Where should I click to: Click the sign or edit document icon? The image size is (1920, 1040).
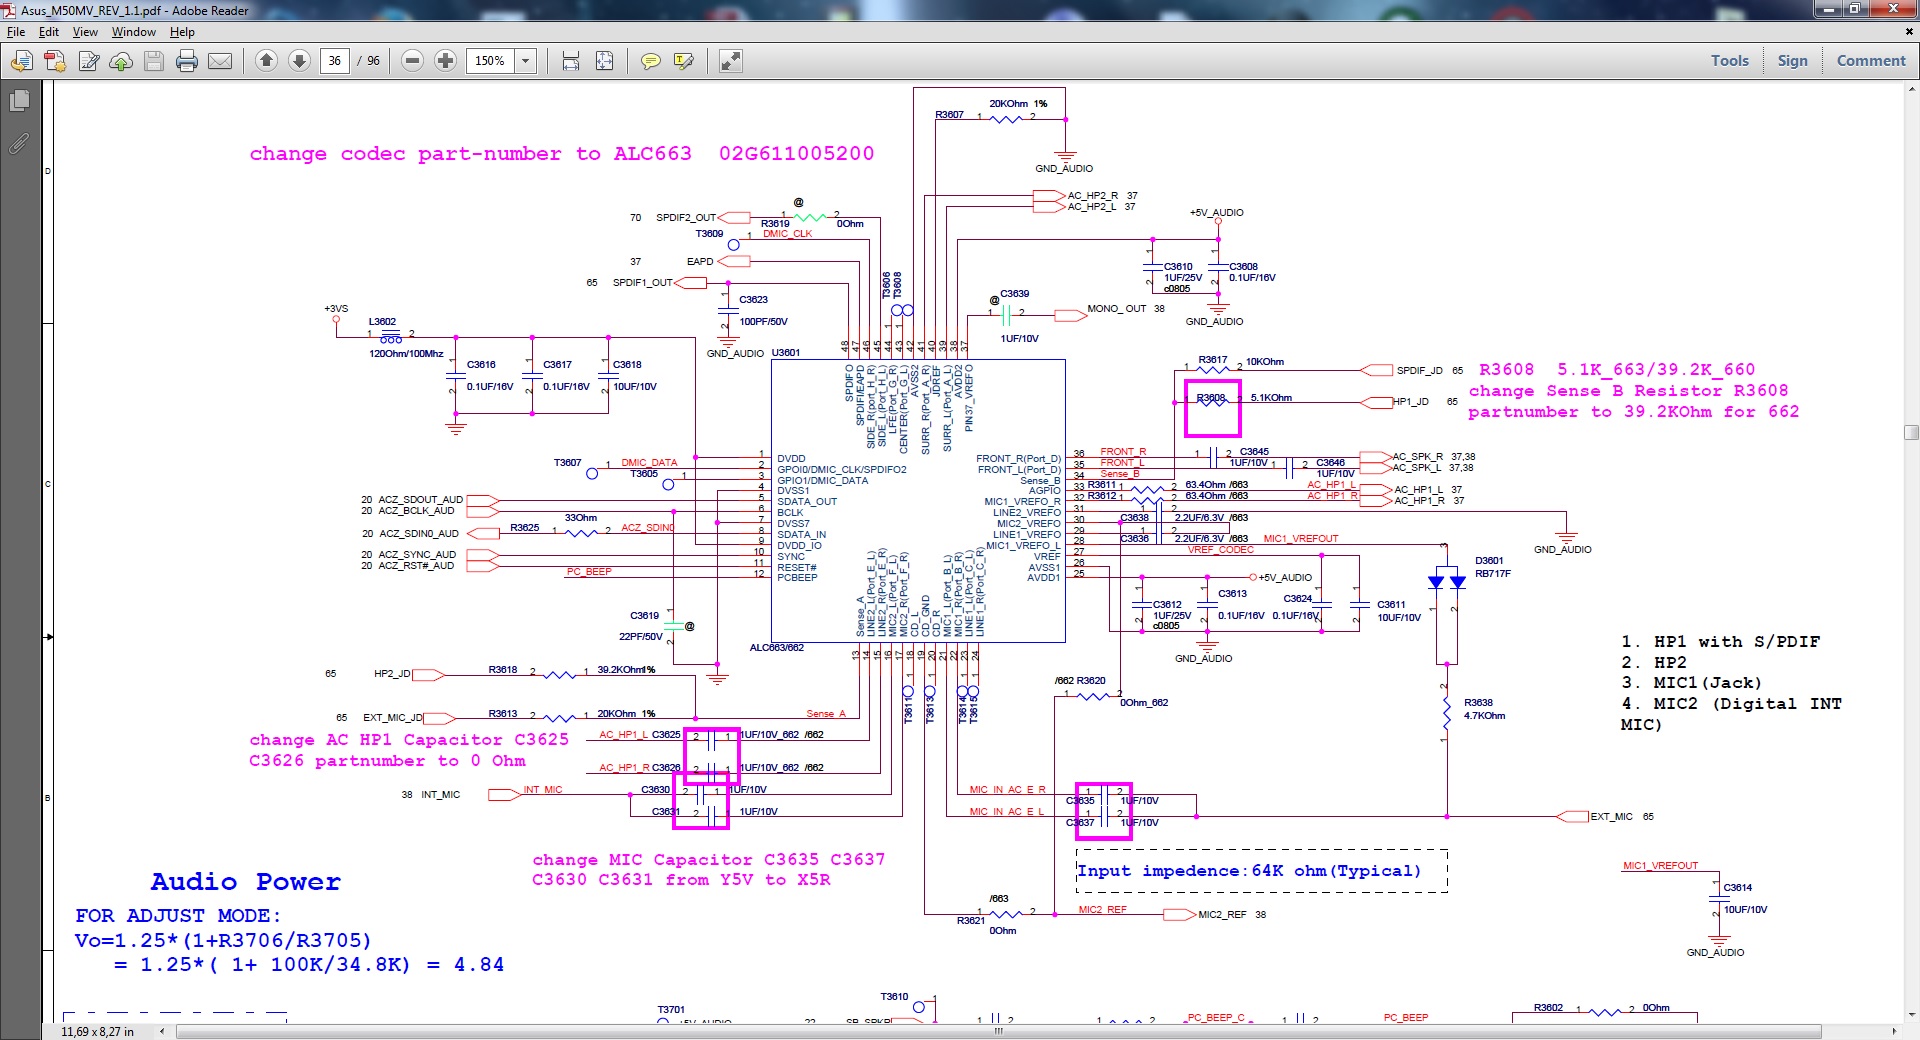[89, 61]
